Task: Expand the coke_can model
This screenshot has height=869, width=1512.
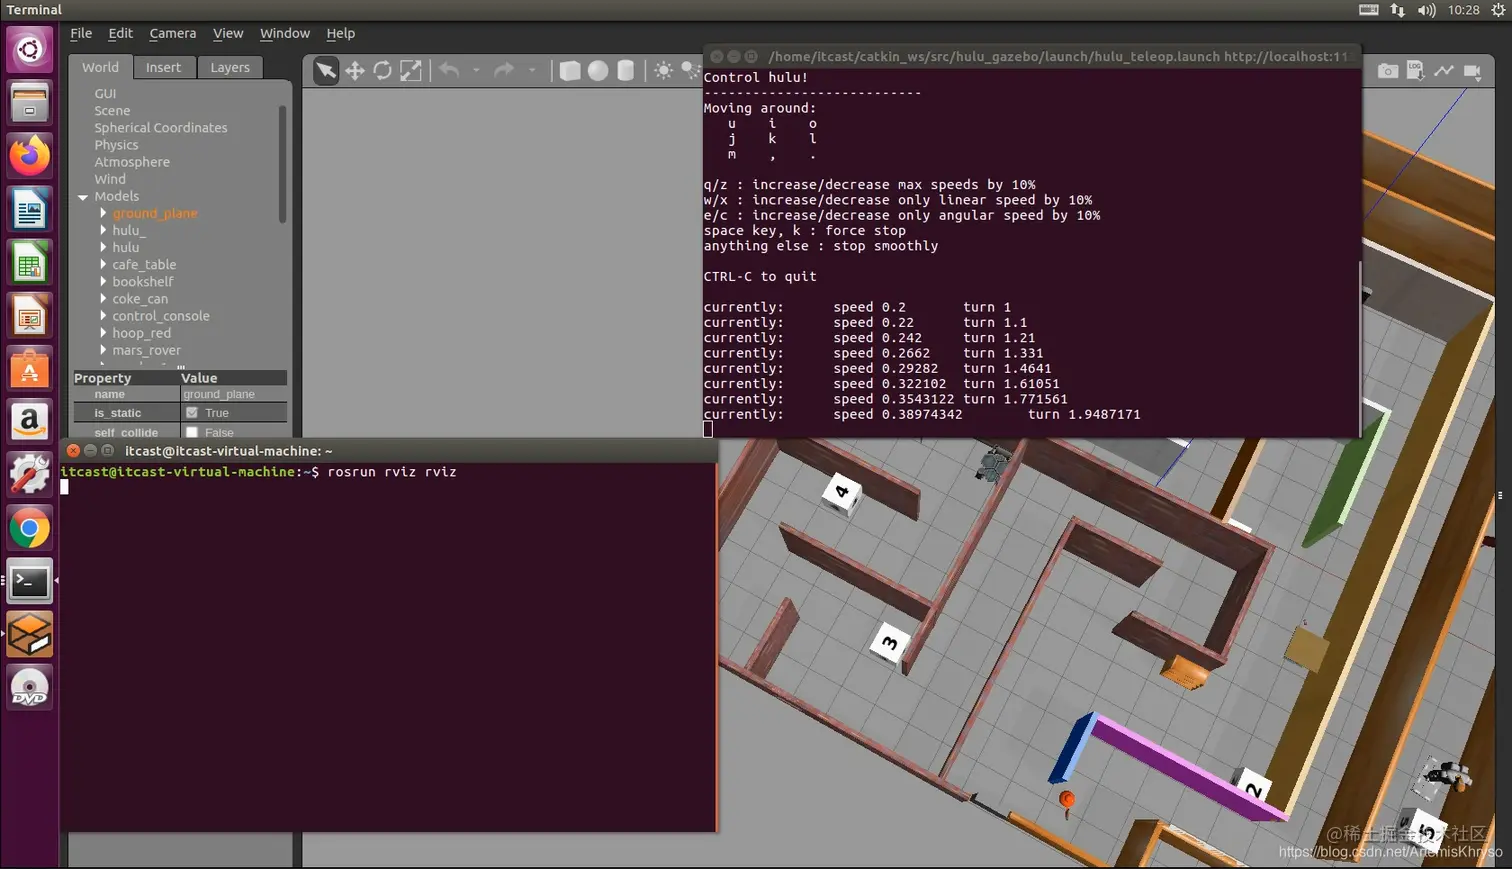Action: [x=103, y=298]
